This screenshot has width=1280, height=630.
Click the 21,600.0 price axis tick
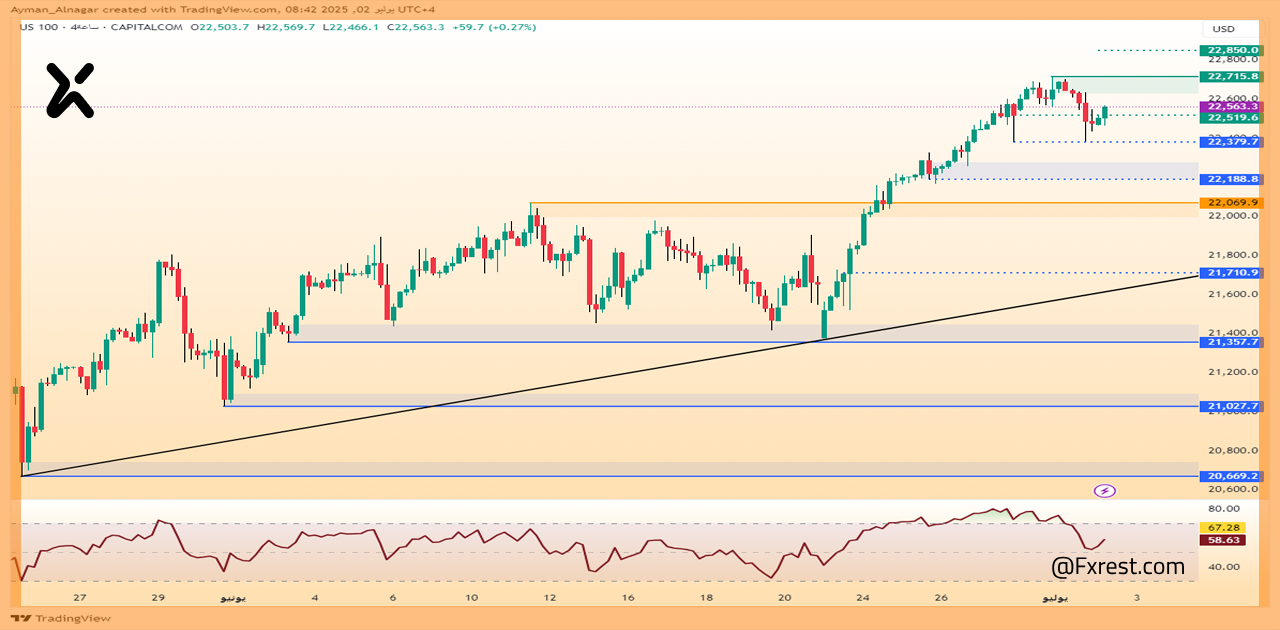(x=1232, y=294)
